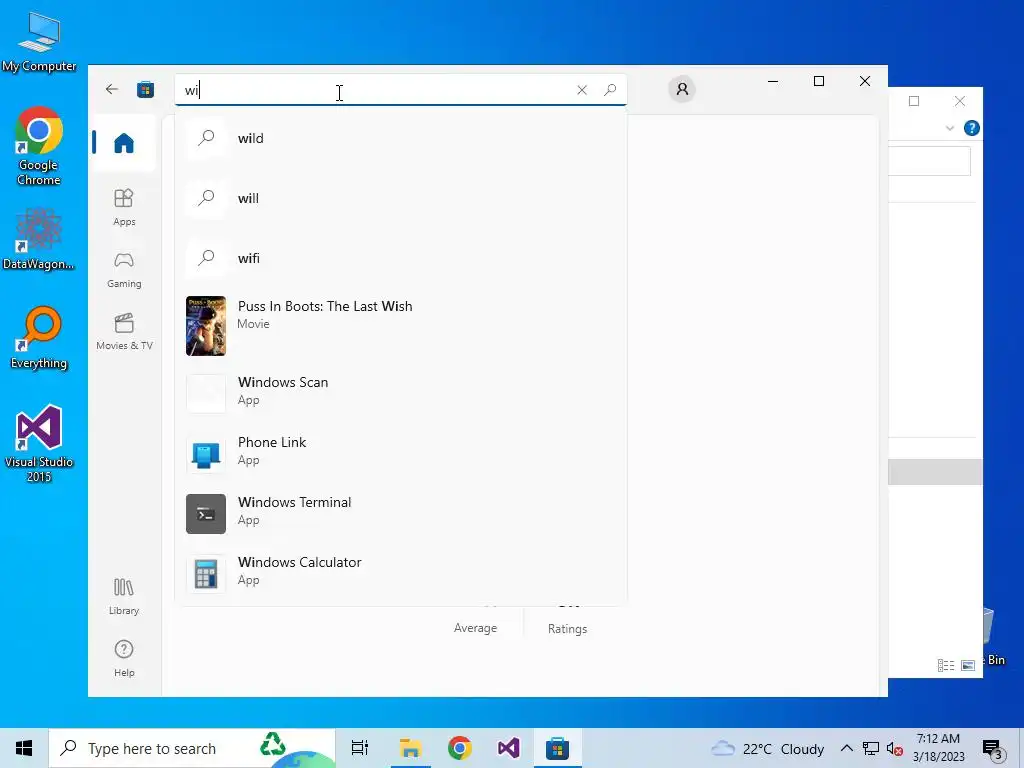Switch to large icons view in background window
Image resolution: width=1024 pixels, height=768 pixels.
(968, 665)
